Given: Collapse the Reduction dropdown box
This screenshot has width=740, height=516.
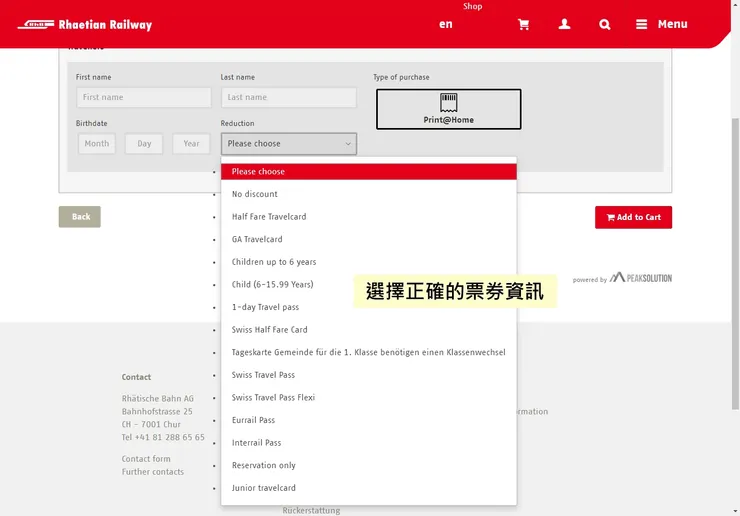Looking at the screenshot, I should (288, 144).
